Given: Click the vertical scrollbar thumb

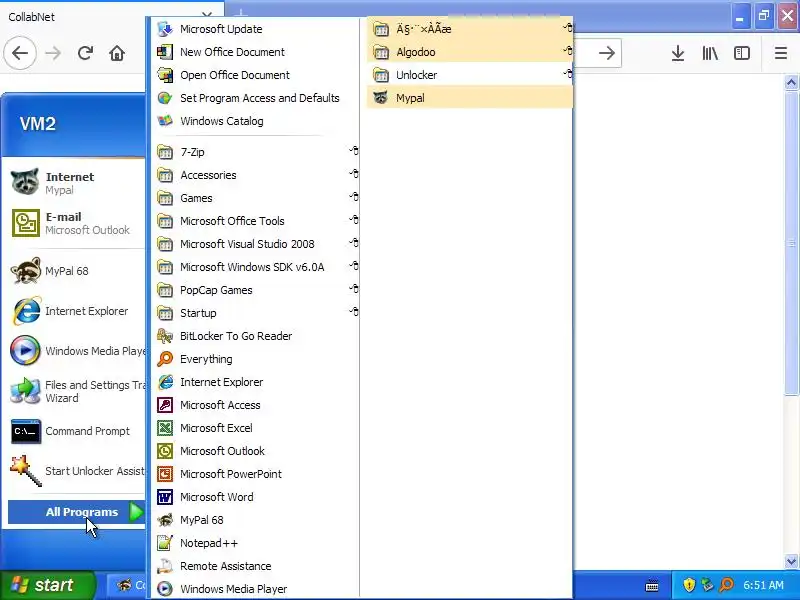Looking at the screenshot, I should [791, 243].
